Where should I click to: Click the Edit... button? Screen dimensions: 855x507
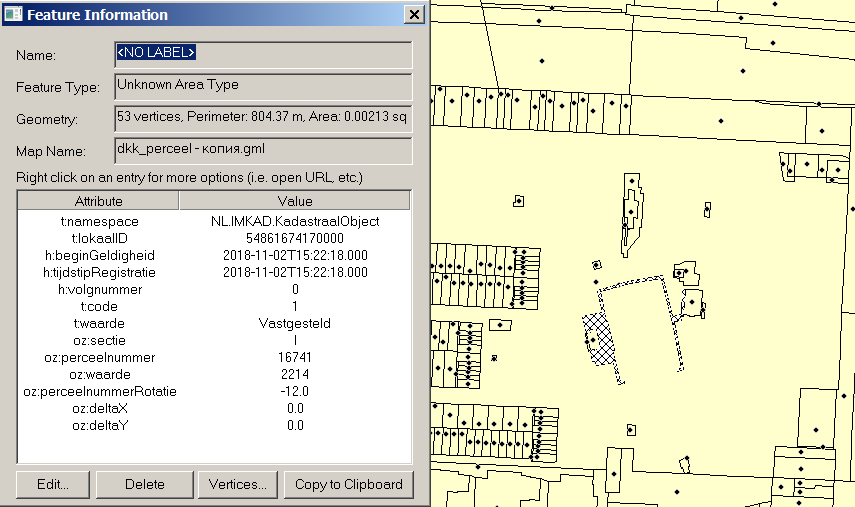pyautogui.click(x=52, y=484)
